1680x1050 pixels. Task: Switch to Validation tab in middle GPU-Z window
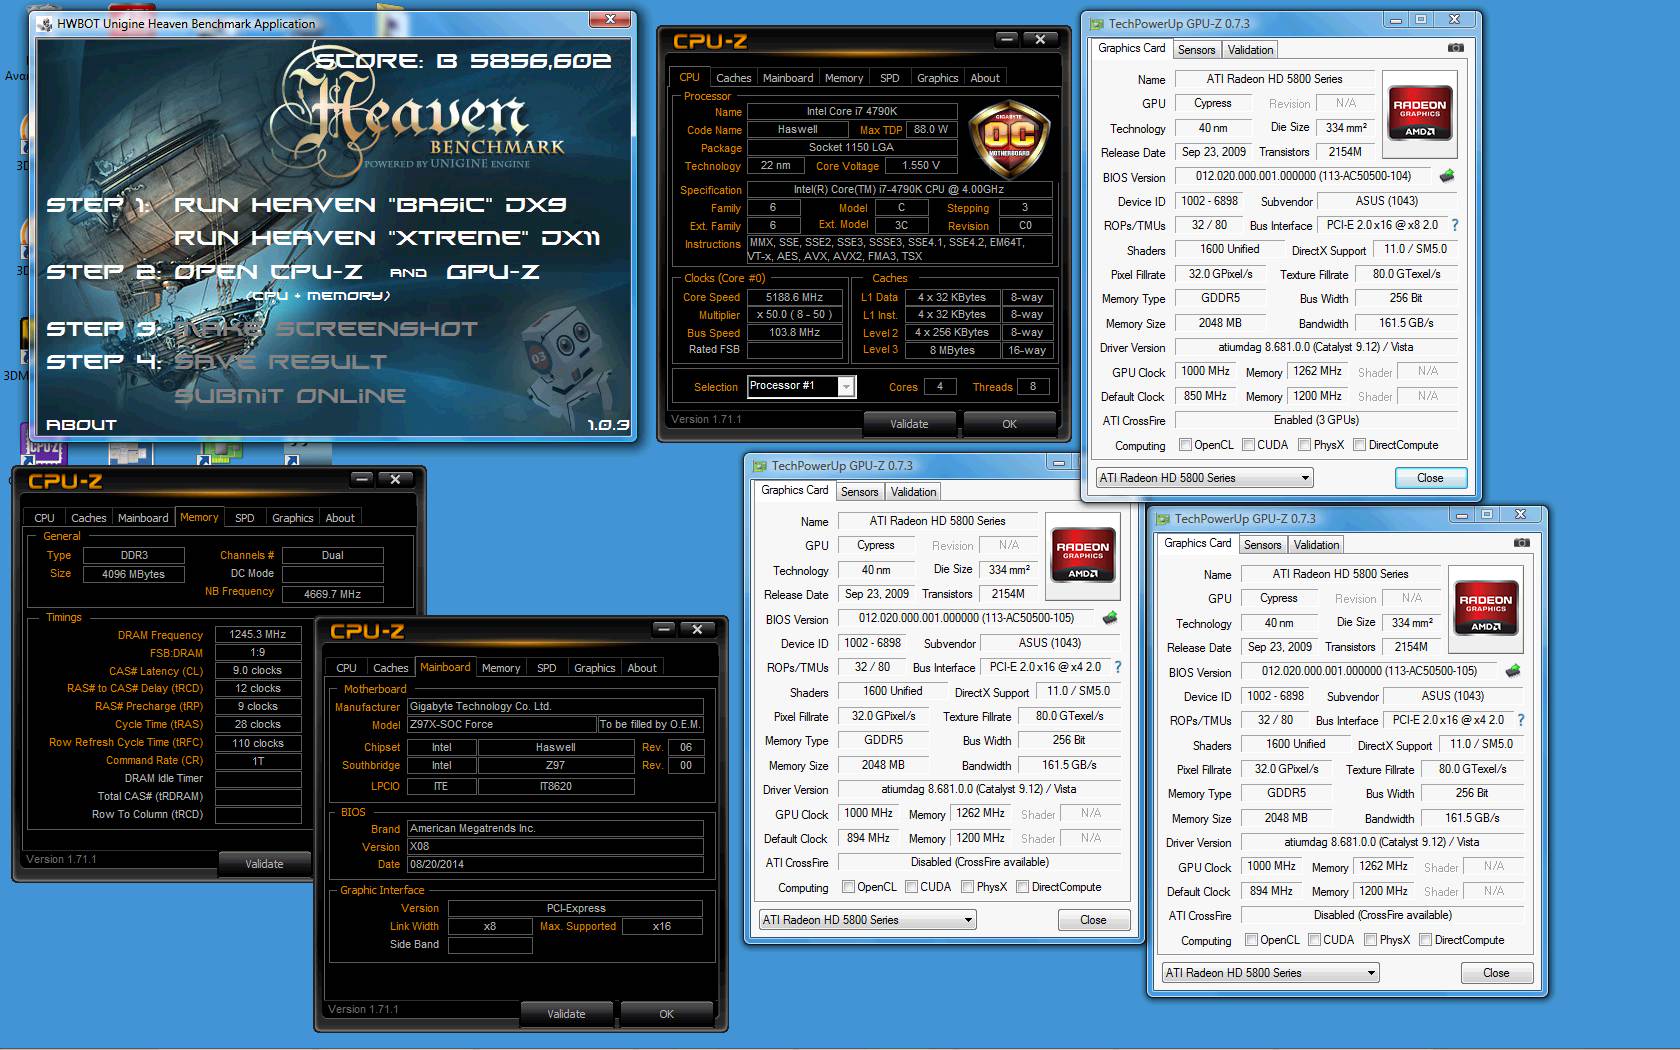coord(914,492)
